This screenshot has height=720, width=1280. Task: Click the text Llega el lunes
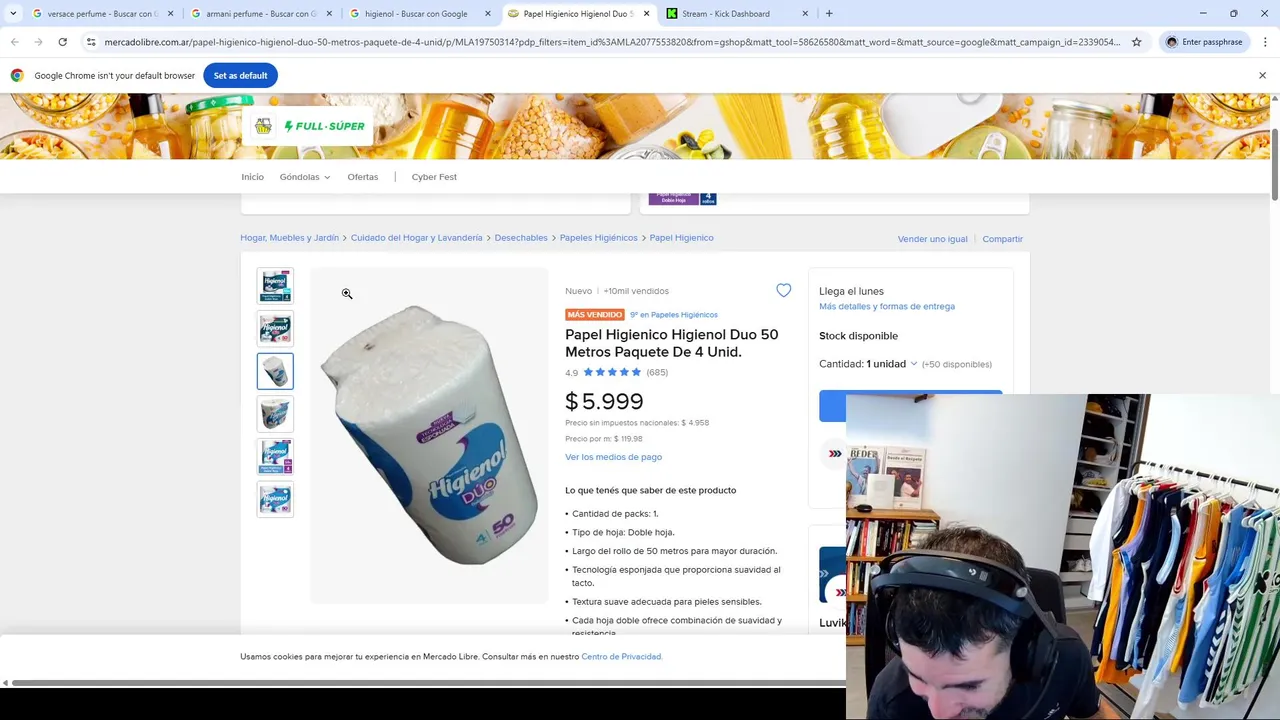point(851,291)
